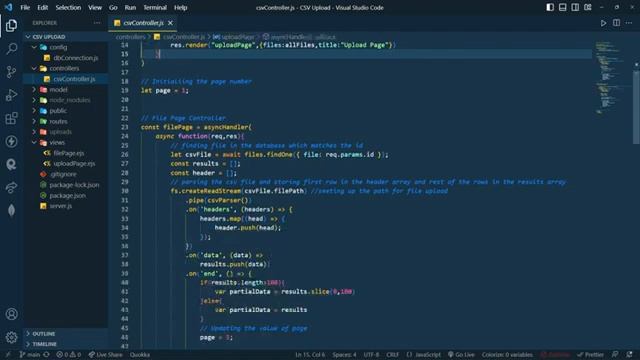Click the remote window icon in status bar
This screenshot has width=640, height=360.
click(8, 355)
